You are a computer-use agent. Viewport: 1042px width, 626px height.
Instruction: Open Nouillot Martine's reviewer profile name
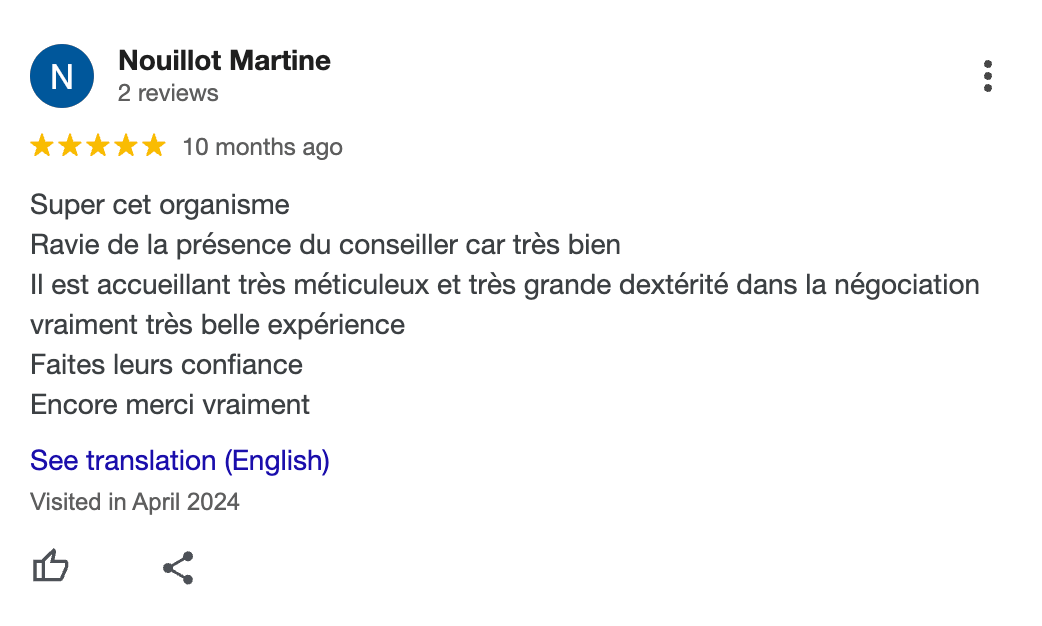point(225,60)
